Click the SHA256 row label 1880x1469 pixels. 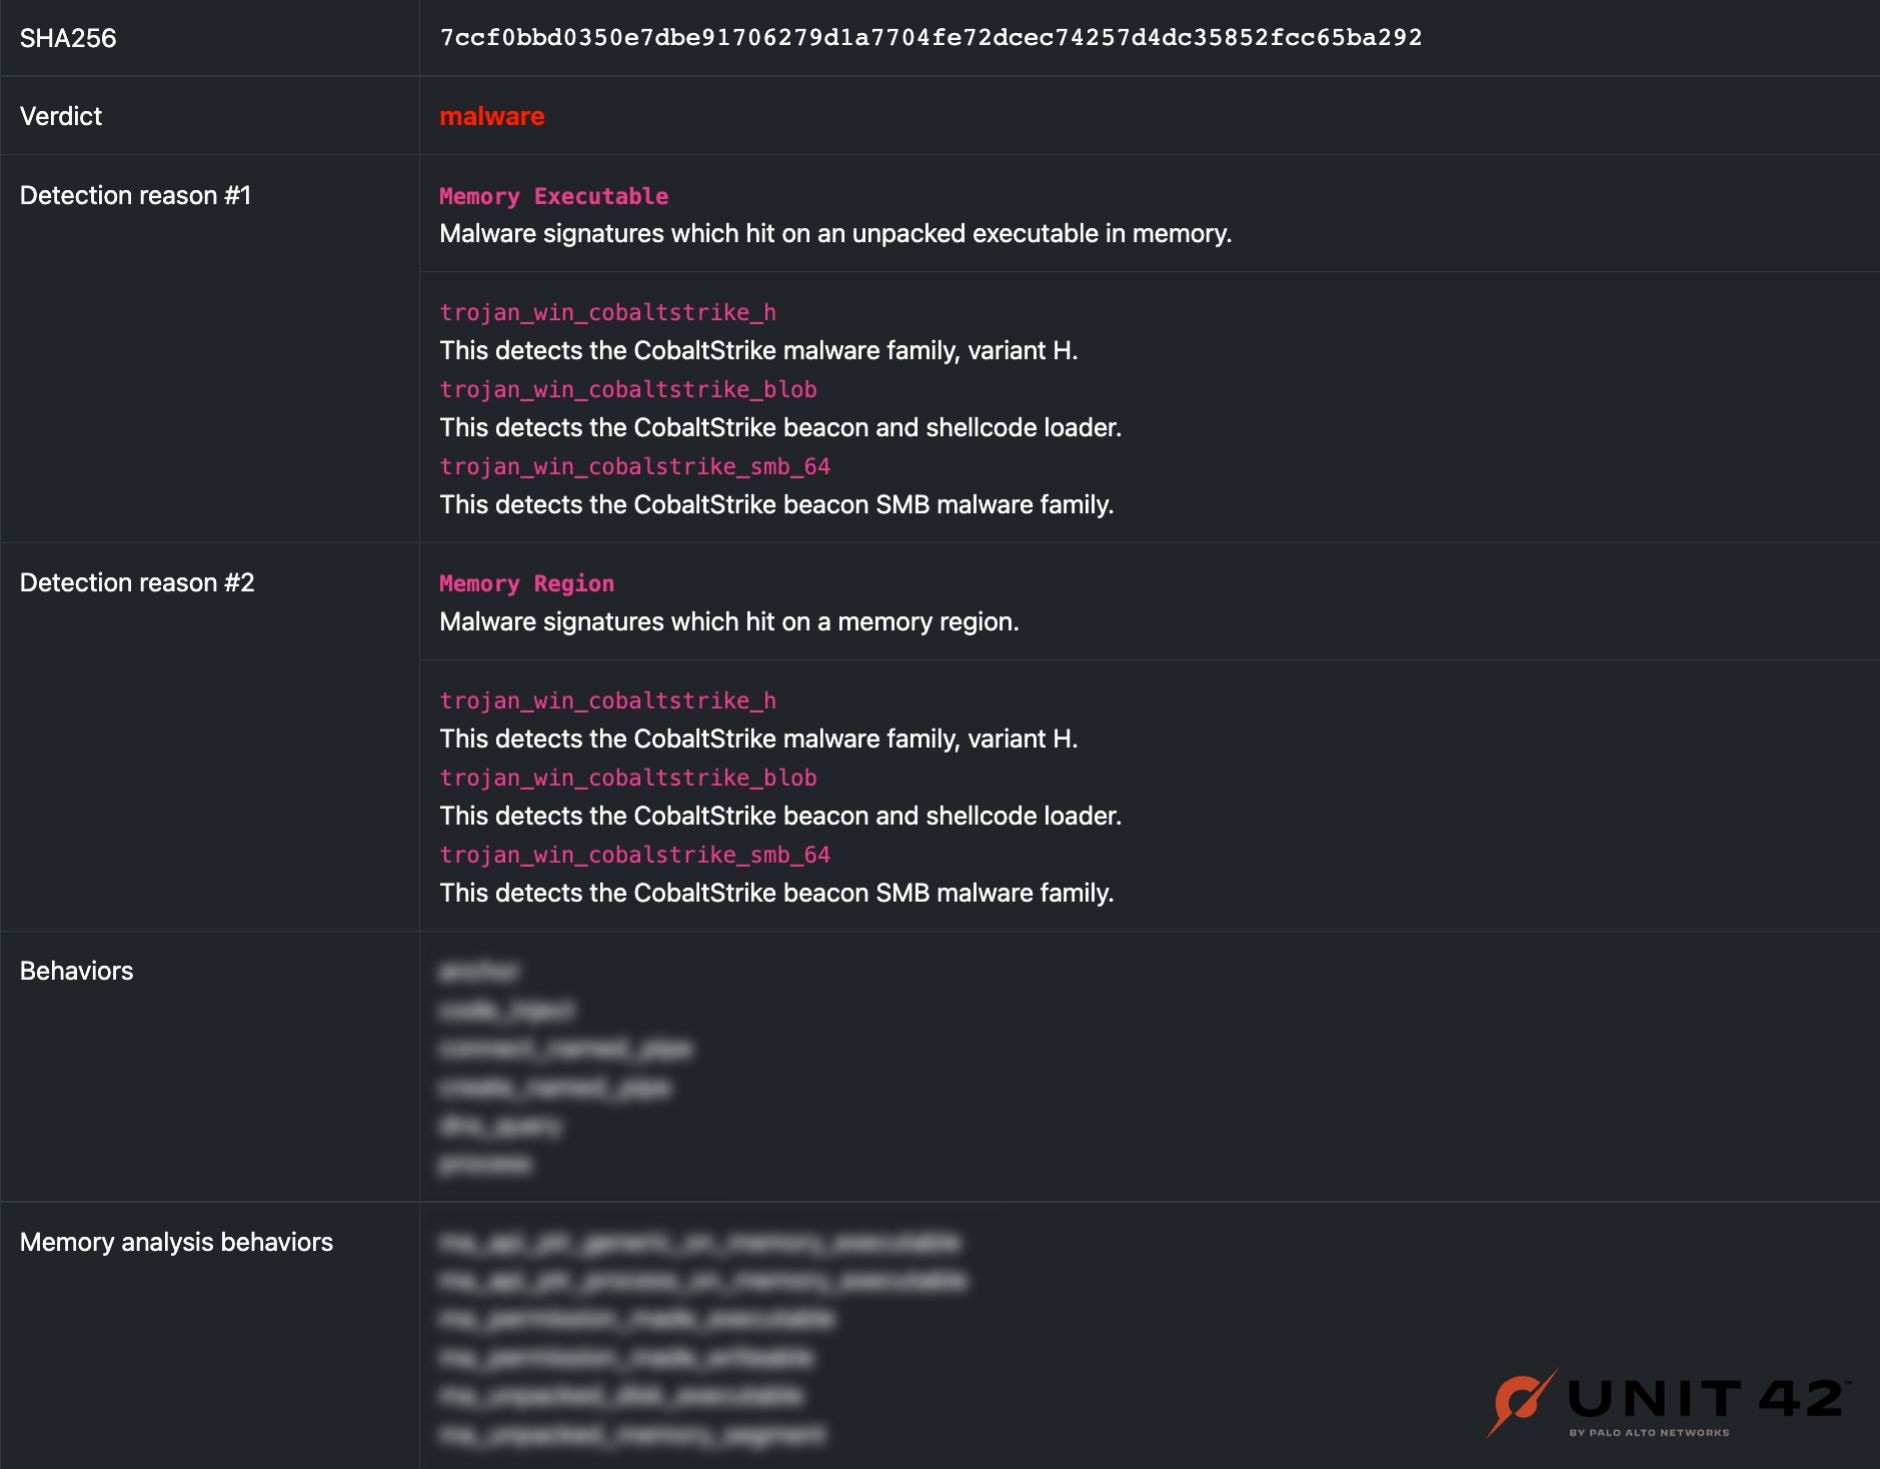tap(68, 38)
